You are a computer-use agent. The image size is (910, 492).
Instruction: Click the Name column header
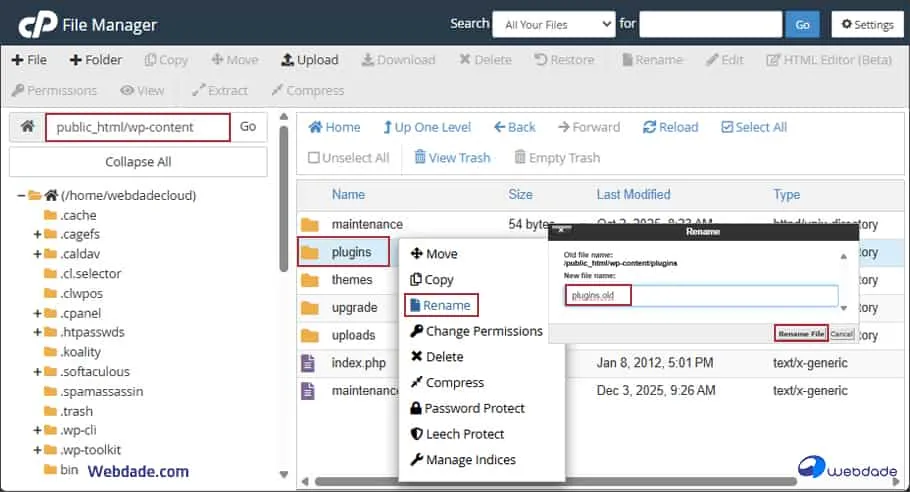[x=348, y=194]
